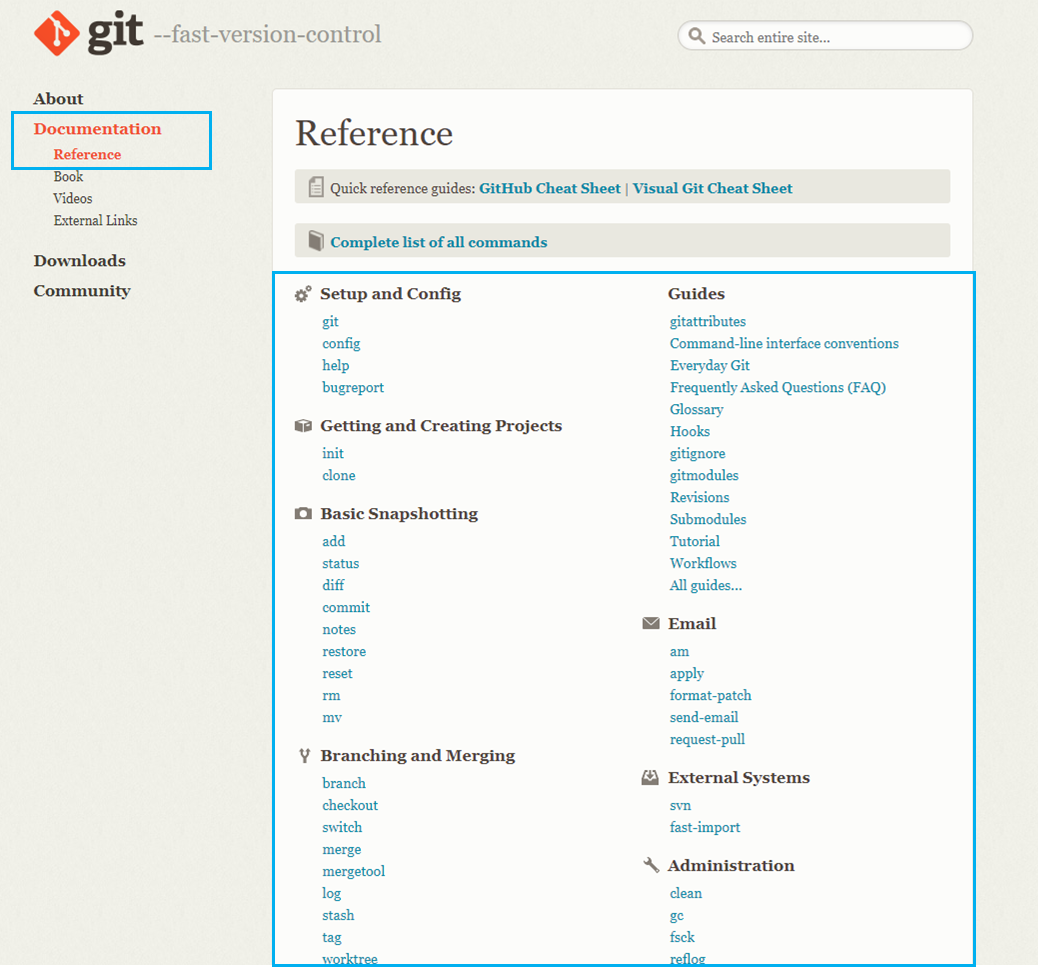The image size is (1038, 967).
Task: Open the gitignore guide
Action: tap(698, 453)
